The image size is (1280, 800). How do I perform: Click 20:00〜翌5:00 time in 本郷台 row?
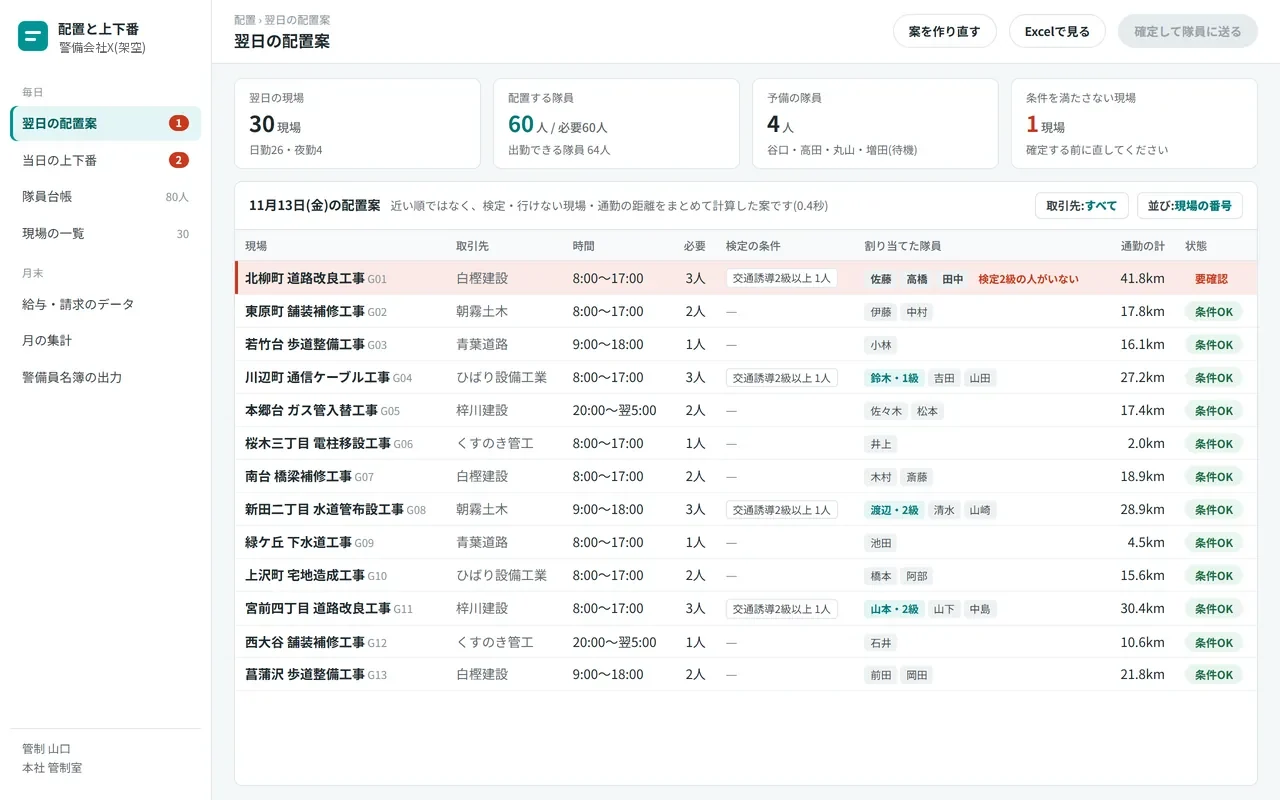(615, 411)
